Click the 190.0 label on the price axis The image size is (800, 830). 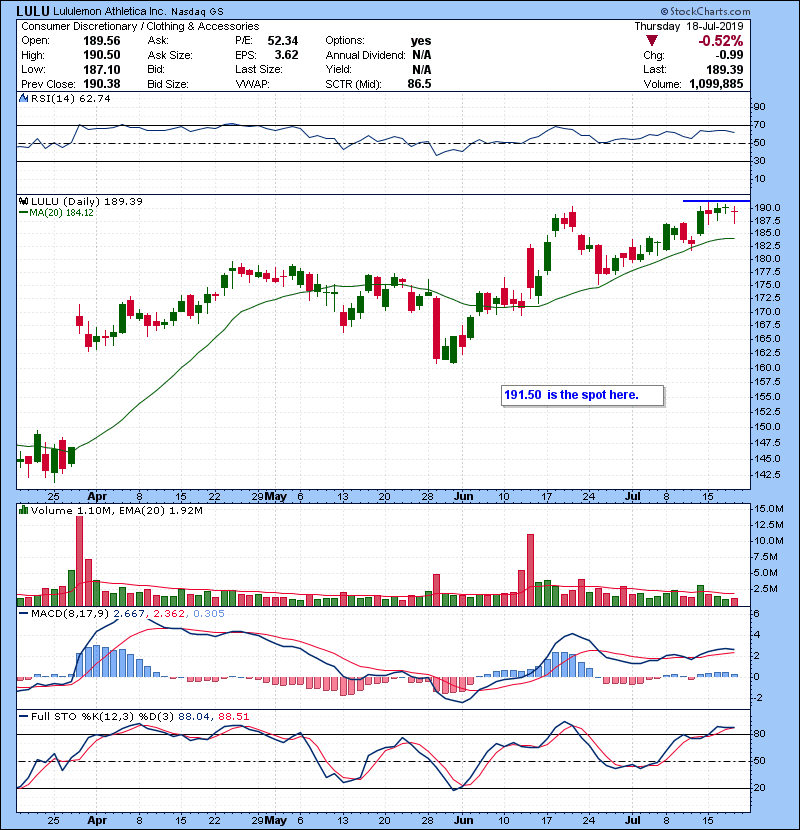(767, 208)
